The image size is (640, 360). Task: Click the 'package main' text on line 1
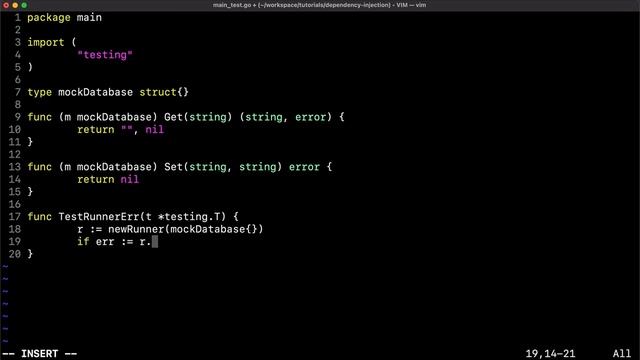point(64,18)
